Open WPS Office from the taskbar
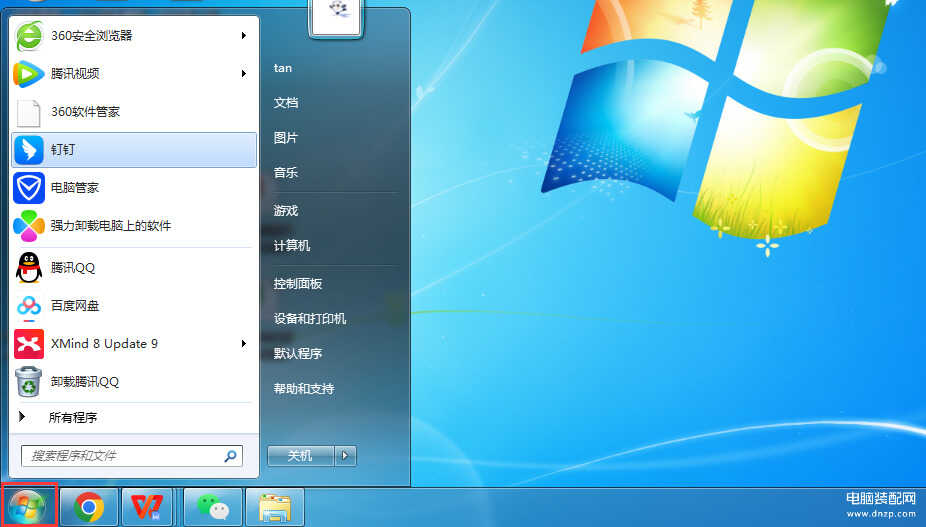The height and width of the screenshot is (527, 926). click(x=146, y=507)
